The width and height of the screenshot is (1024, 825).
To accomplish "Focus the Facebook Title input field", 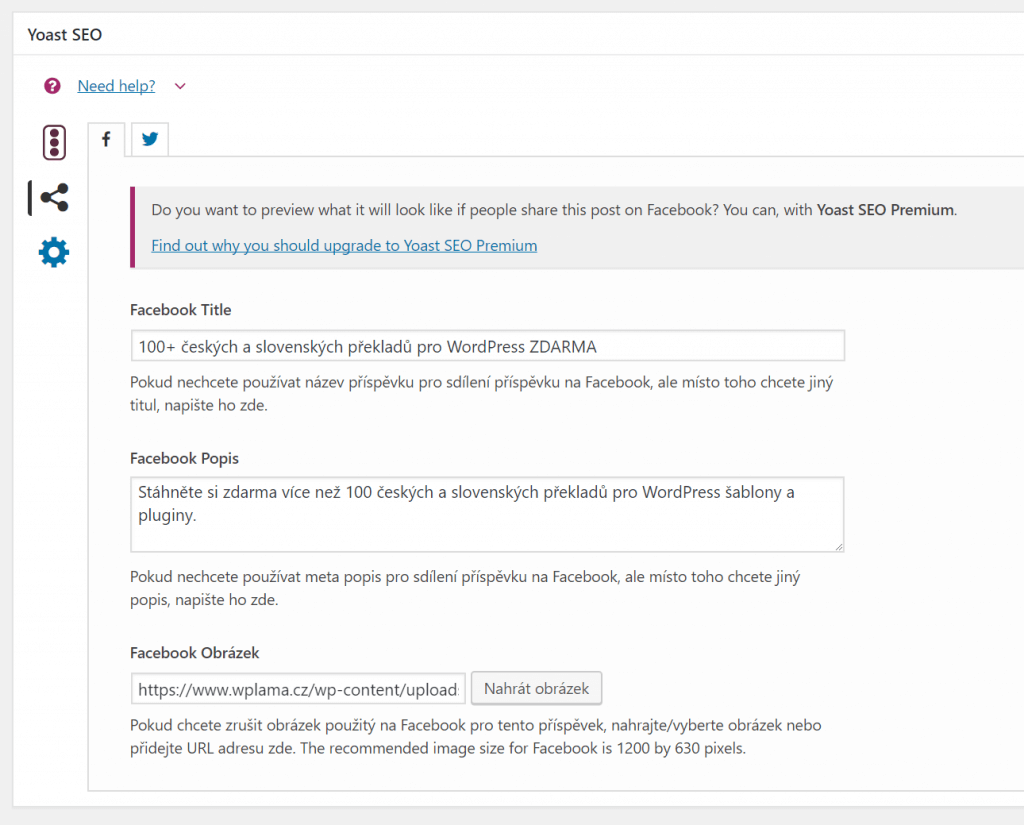I will coord(488,346).
